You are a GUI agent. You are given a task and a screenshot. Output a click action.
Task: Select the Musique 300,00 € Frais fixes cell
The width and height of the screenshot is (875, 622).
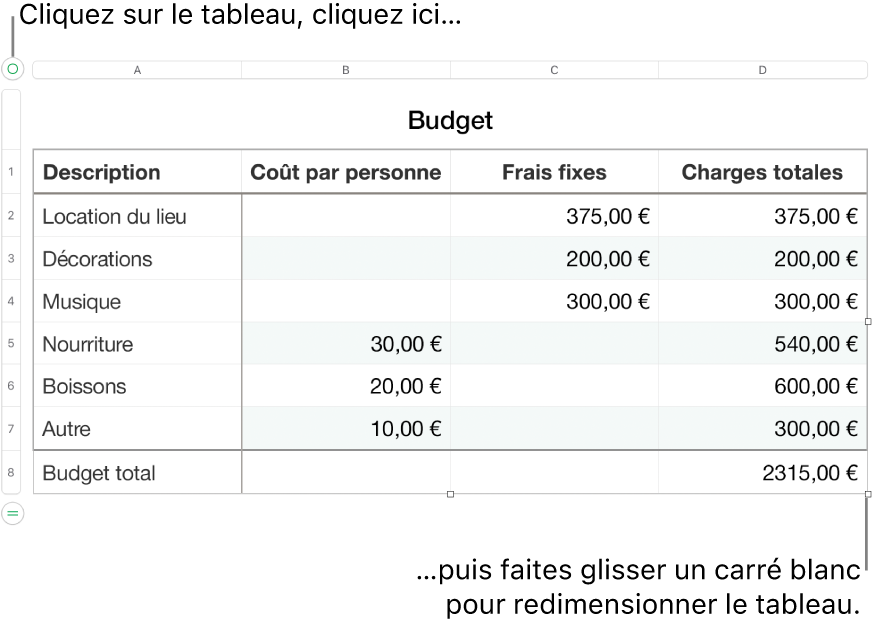pos(554,301)
